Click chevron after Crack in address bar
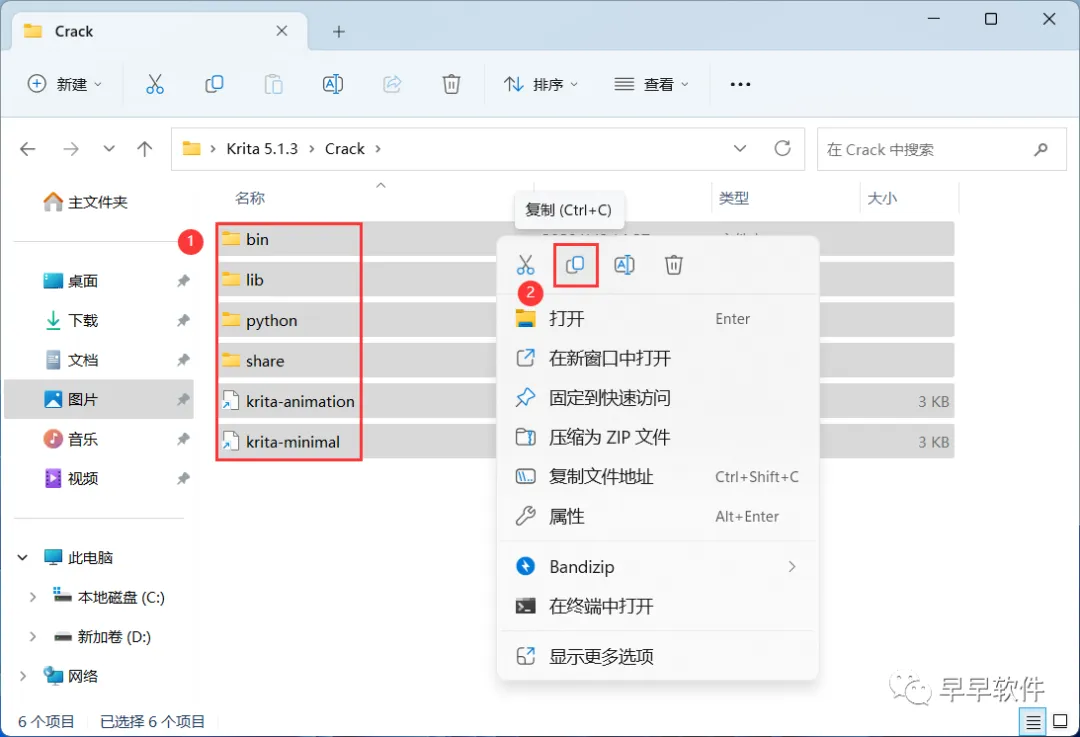Viewport: 1080px width, 737px height. [x=377, y=149]
